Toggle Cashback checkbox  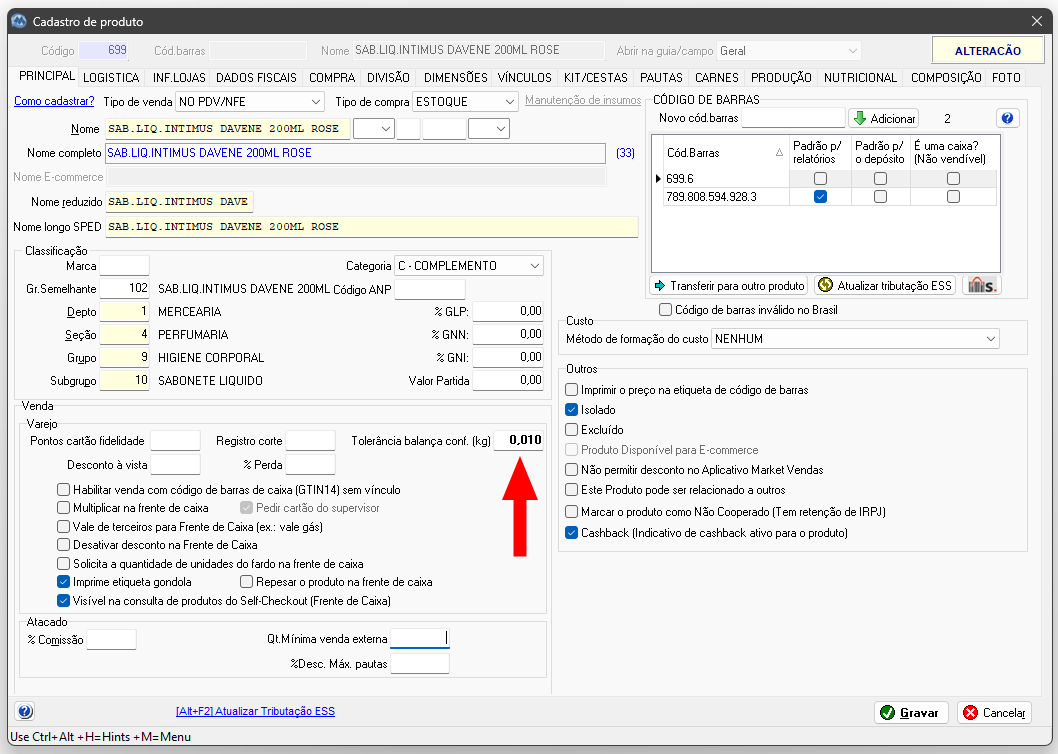pyautogui.click(x=572, y=533)
